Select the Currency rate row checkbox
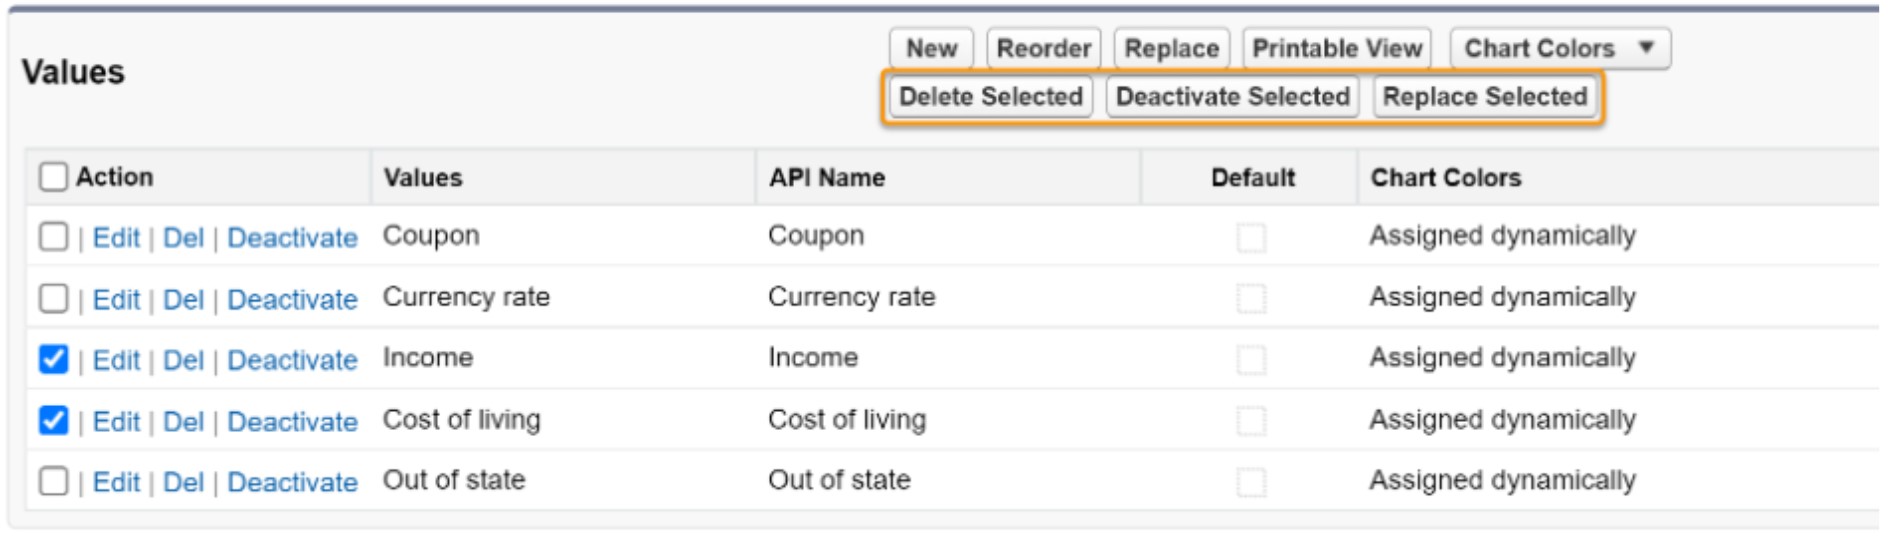 point(53,298)
